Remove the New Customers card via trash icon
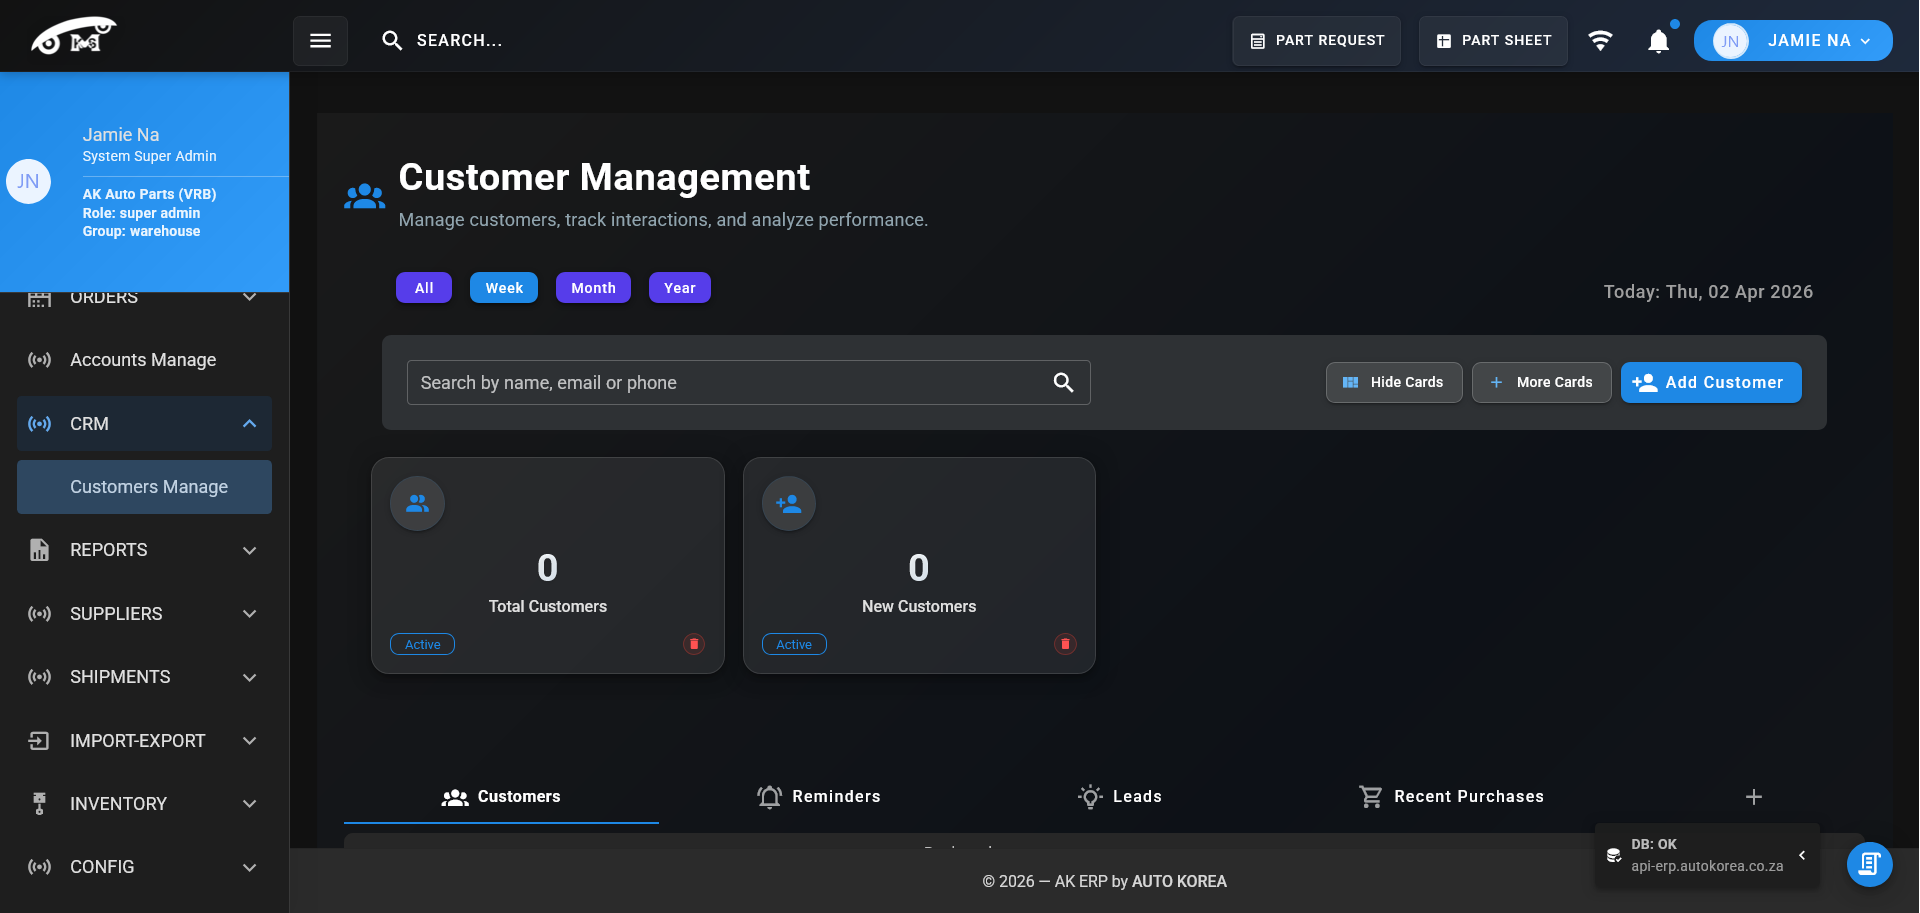This screenshot has height=913, width=1920. click(1065, 644)
